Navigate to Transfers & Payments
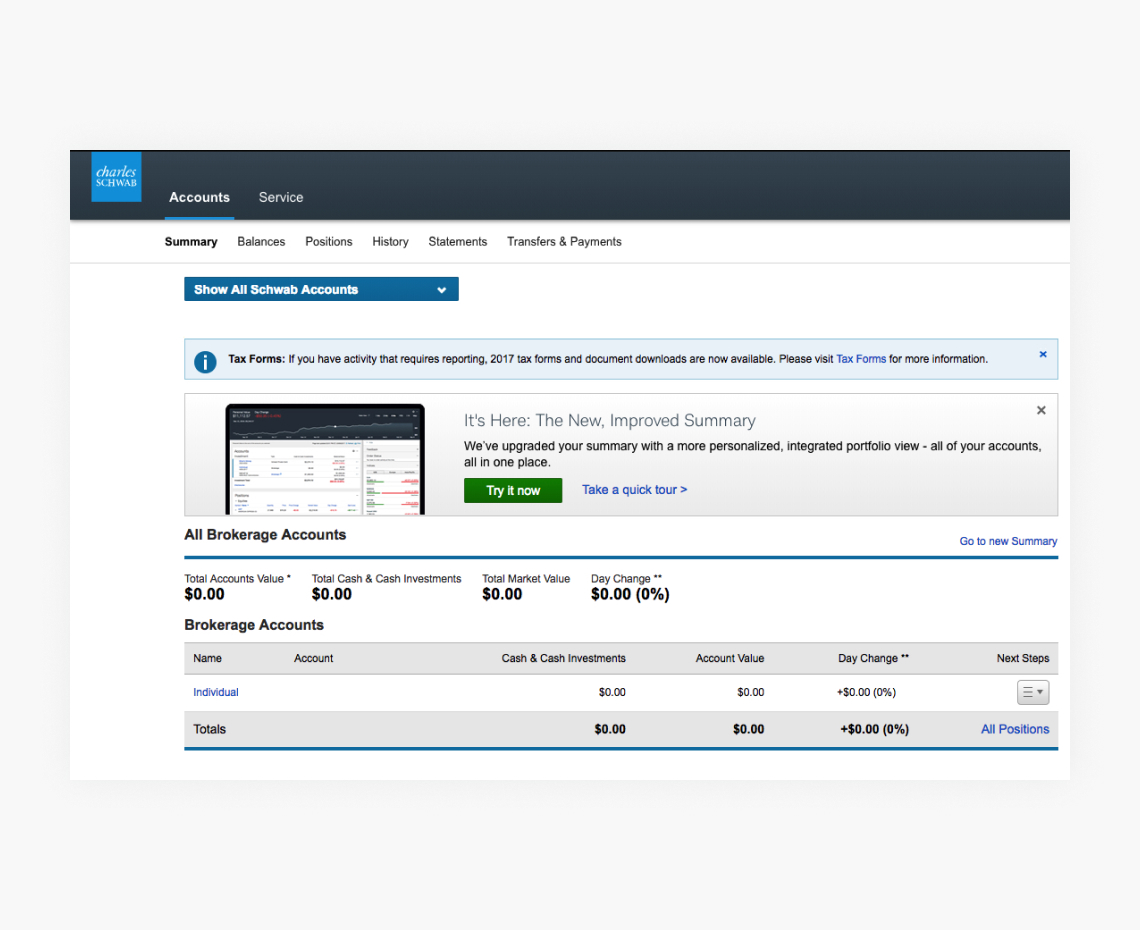Screen dimensions: 1140x930 coord(564,242)
